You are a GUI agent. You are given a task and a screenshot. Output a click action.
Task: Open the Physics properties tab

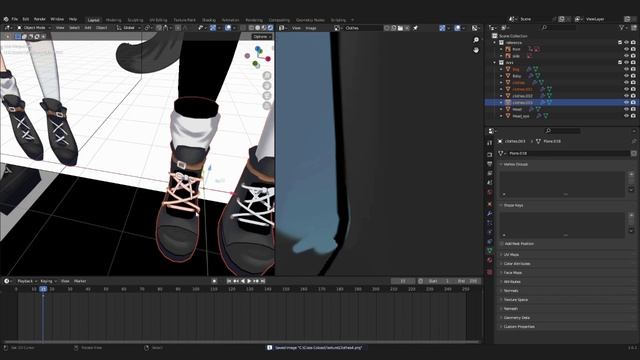click(x=490, y=232)
